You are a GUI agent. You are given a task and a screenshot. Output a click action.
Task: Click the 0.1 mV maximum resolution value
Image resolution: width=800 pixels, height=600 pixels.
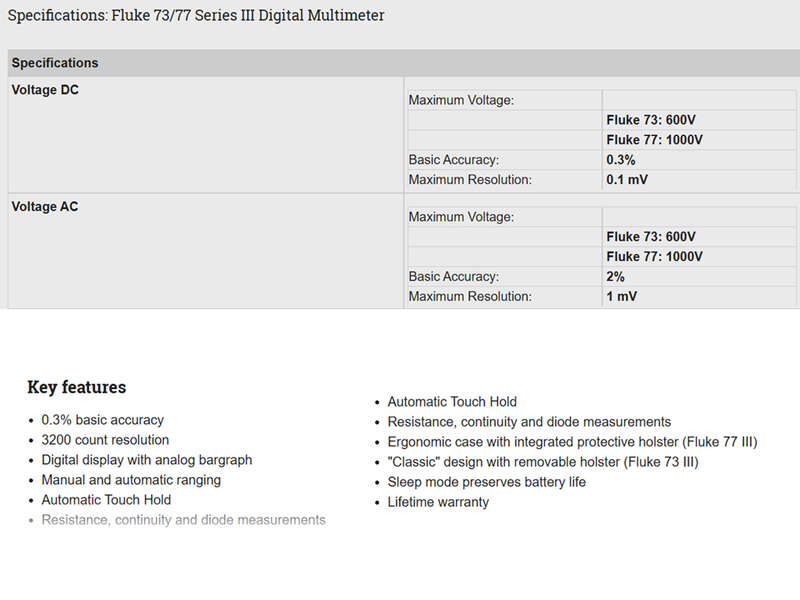coord(627,180)
